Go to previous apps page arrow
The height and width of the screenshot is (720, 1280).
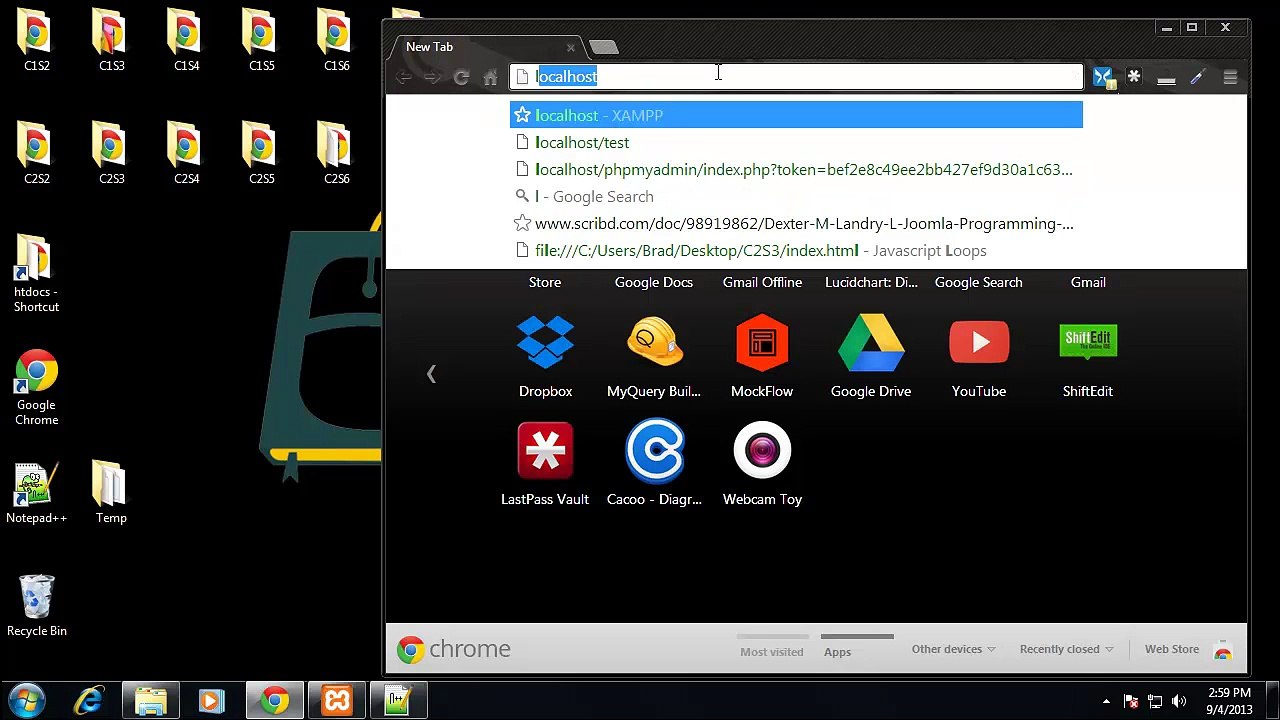pos(431,374)
